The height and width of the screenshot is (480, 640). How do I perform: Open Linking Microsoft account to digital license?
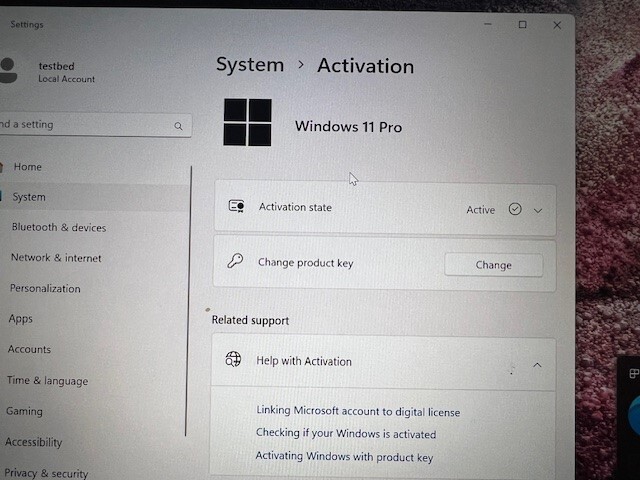tap(358, 411)
